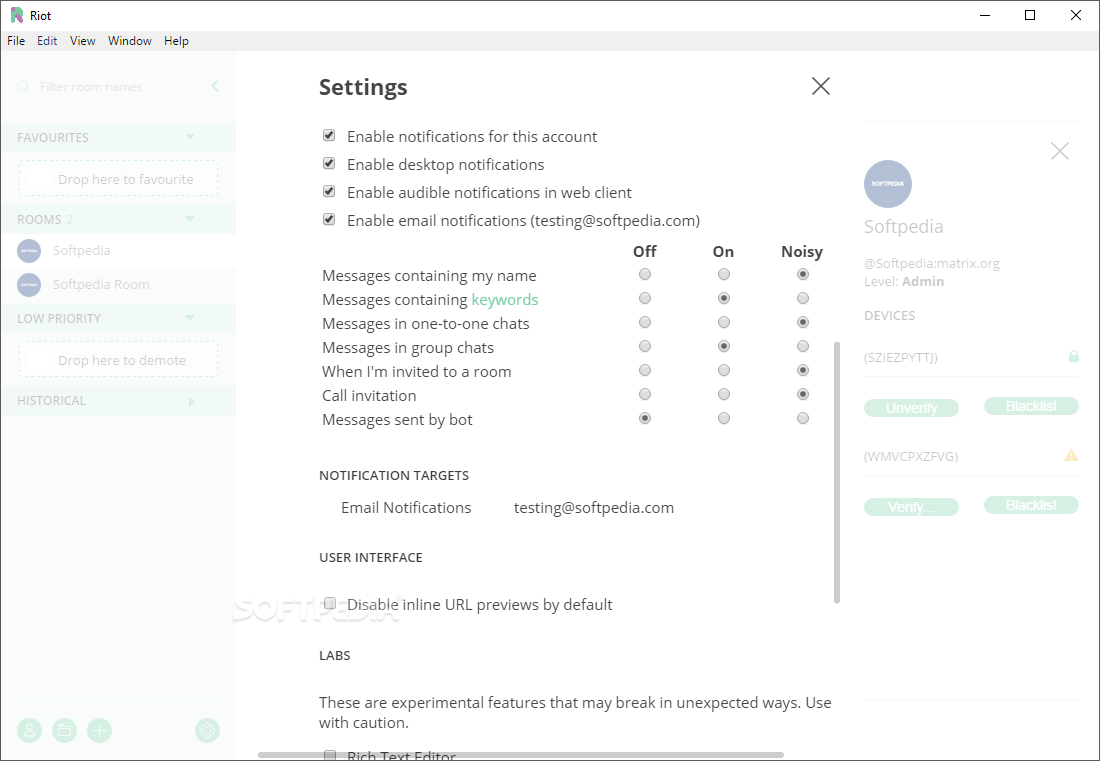Screen dimensions: 1100x761
Task: Open the Window menu
Action: pos(130,41)
